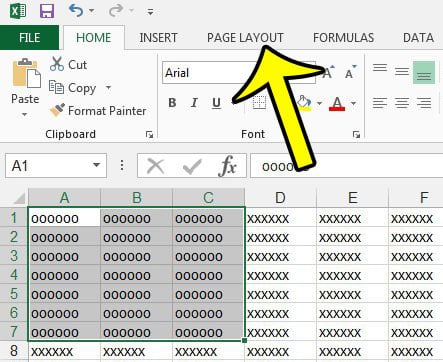Open the Name Box dropdown arrow

pyautogui.click(x=96, y=165)
